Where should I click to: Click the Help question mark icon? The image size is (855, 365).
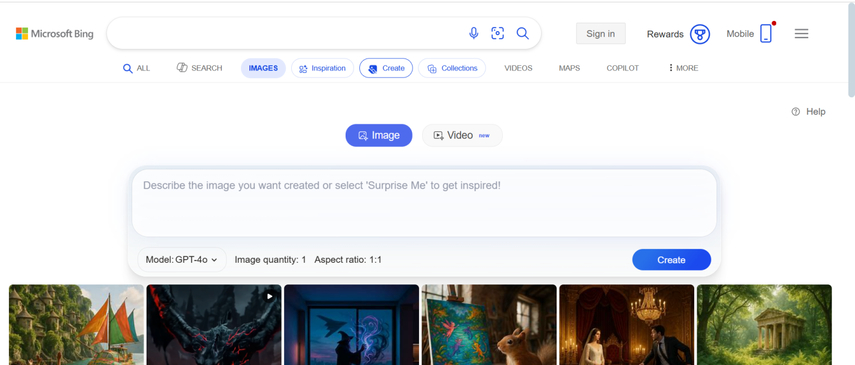[x=796, y=111]
